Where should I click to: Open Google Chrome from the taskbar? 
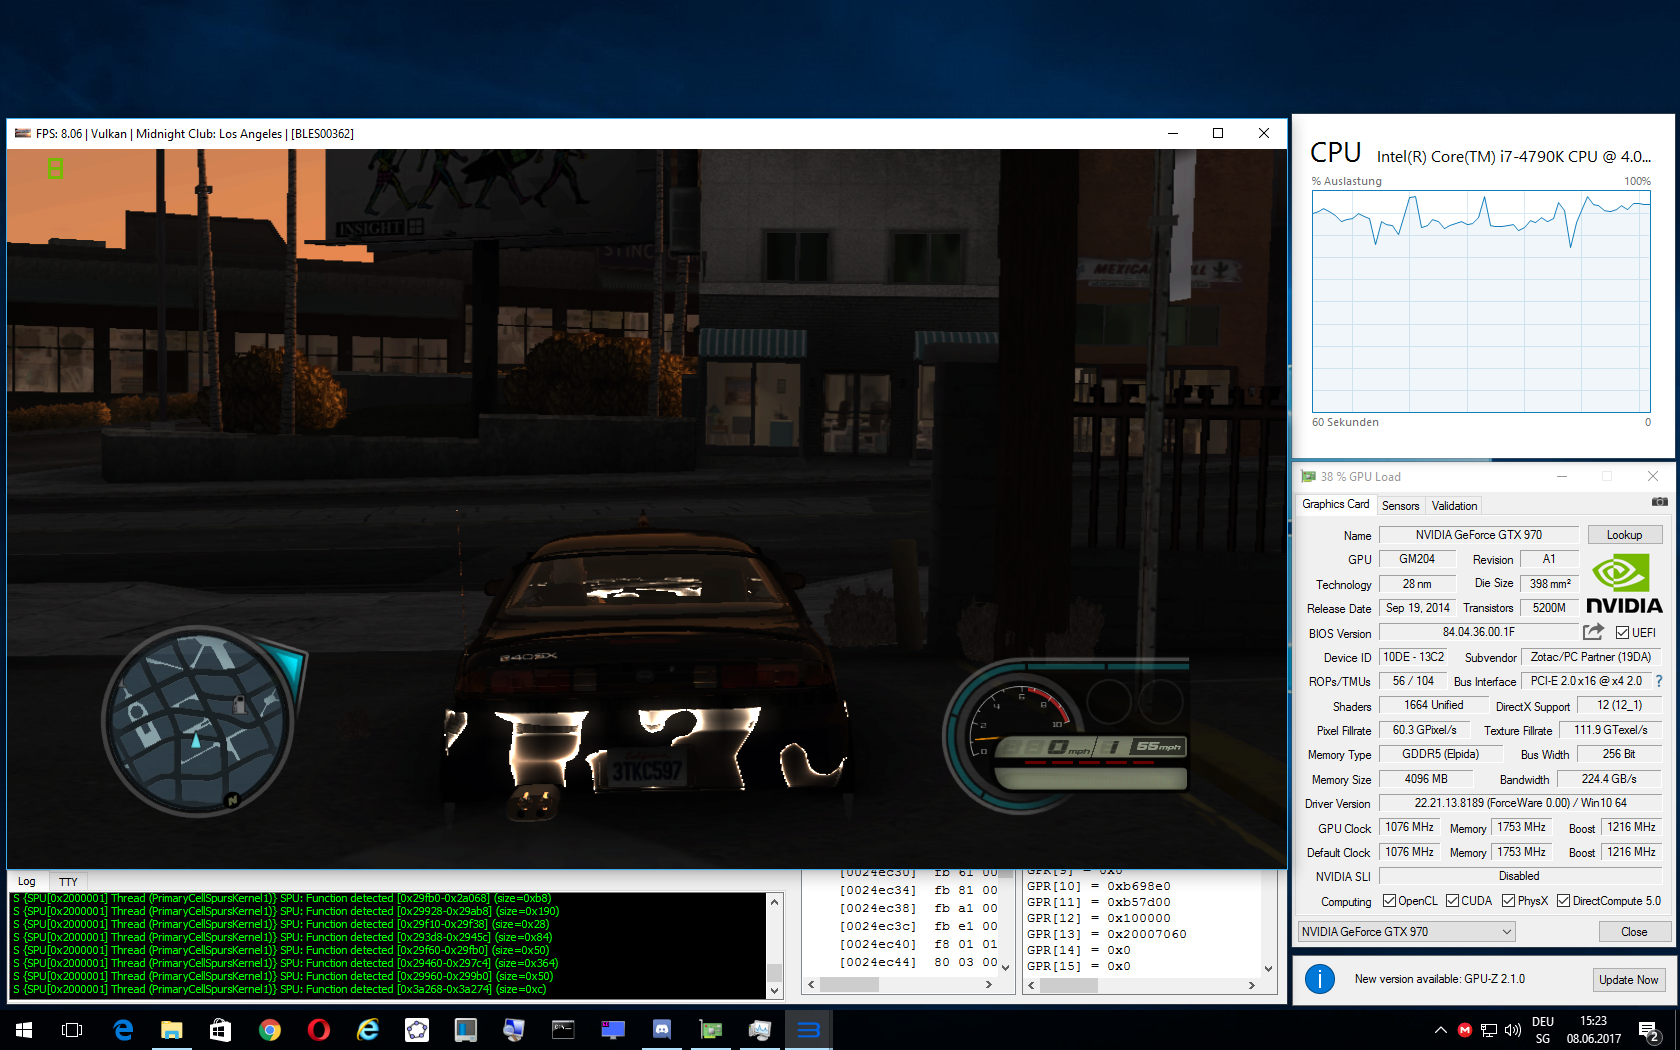[x=269, y=1029]
